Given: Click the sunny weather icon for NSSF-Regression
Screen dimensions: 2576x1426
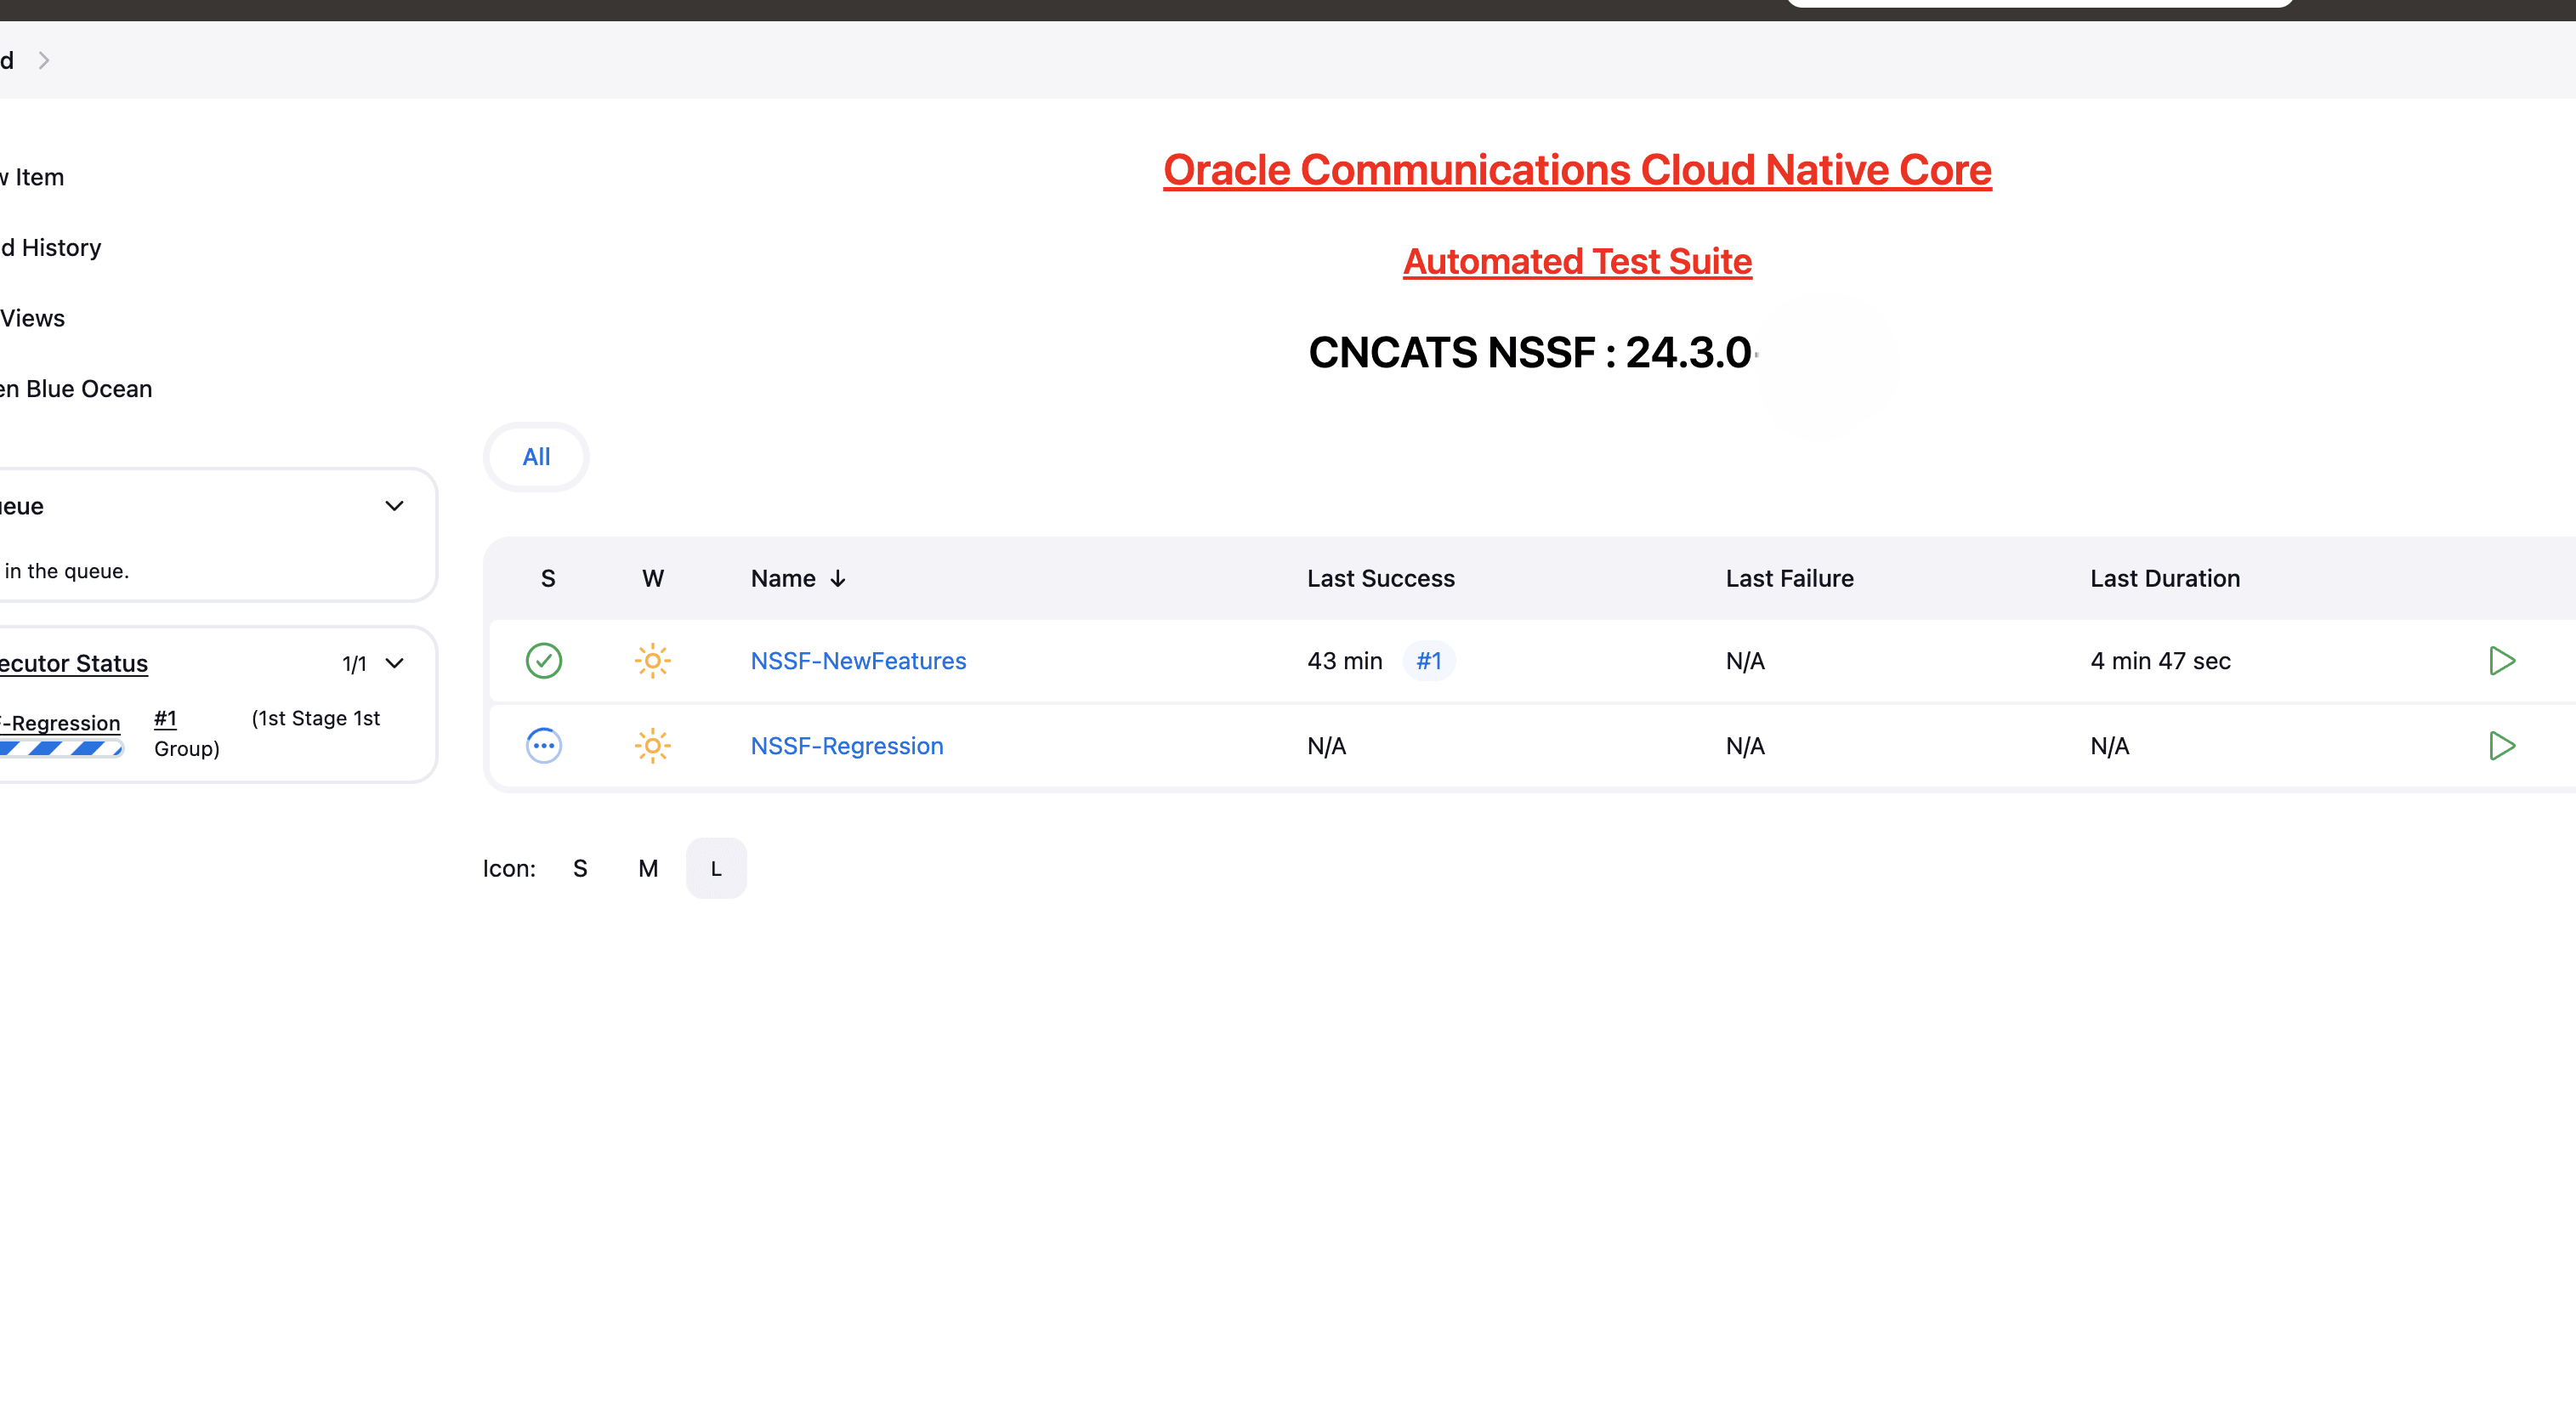Looking at the screenshot, I should tap(652, 745).
